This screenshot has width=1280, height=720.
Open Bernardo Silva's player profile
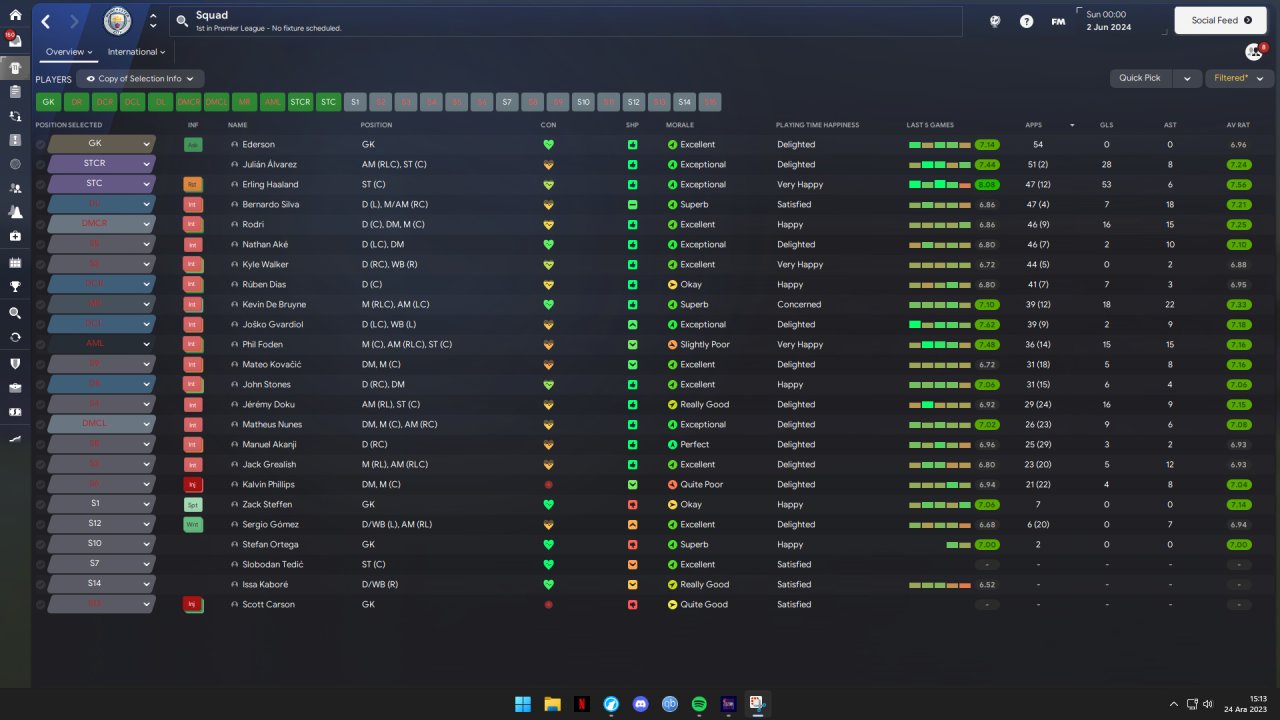(270, 205)
